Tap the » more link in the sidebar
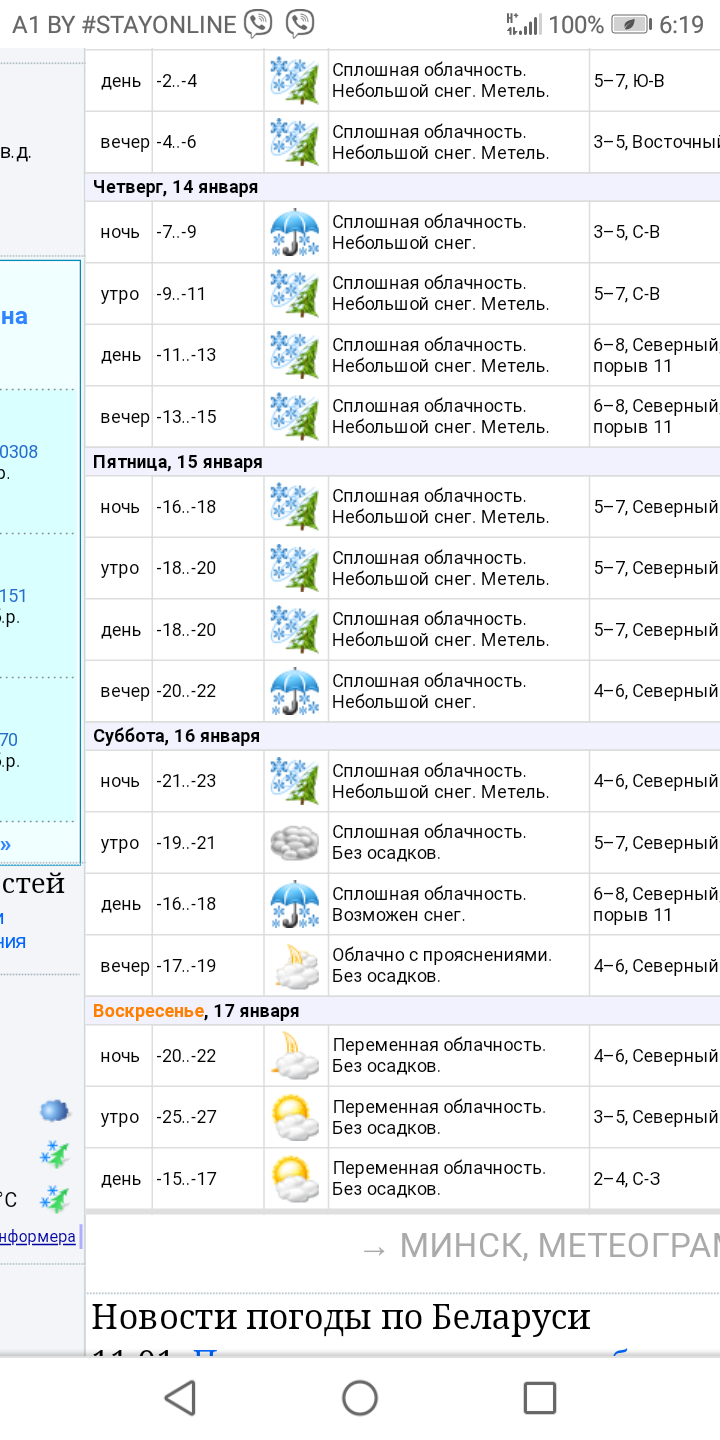The width and height of the screenshot is (720, 1440). pos(6,844)
